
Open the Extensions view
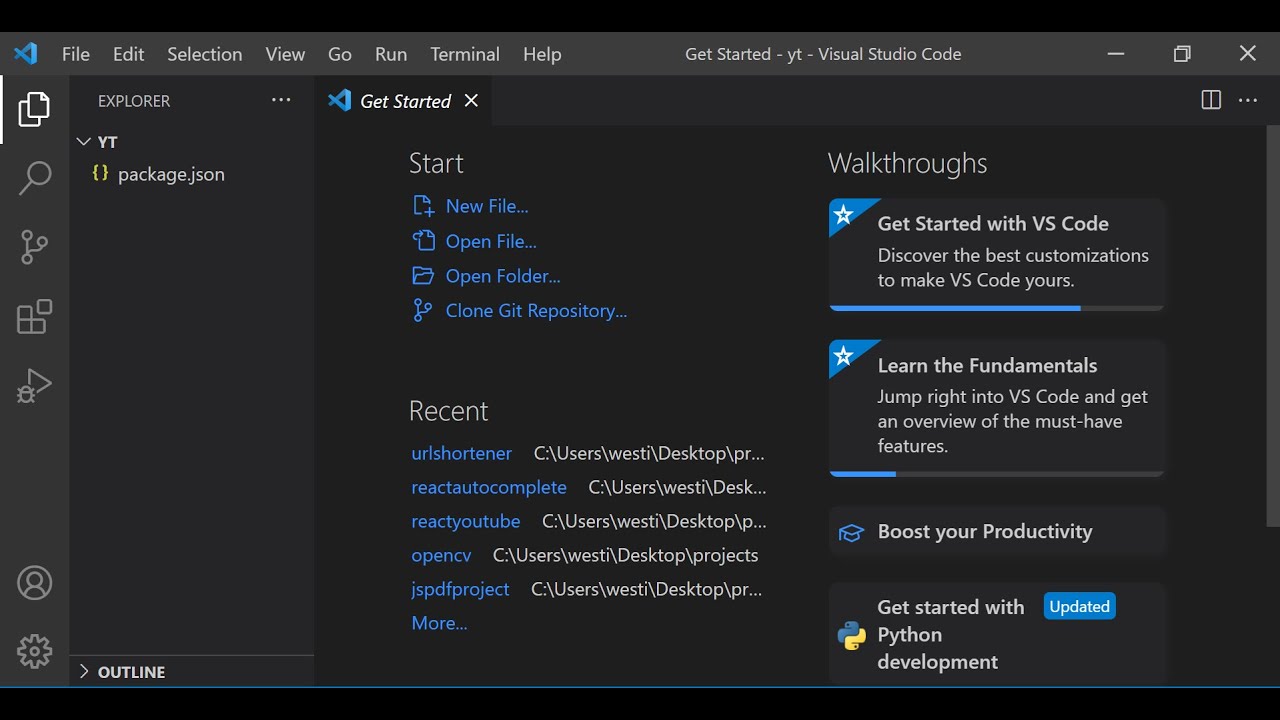tap(34, 317)
